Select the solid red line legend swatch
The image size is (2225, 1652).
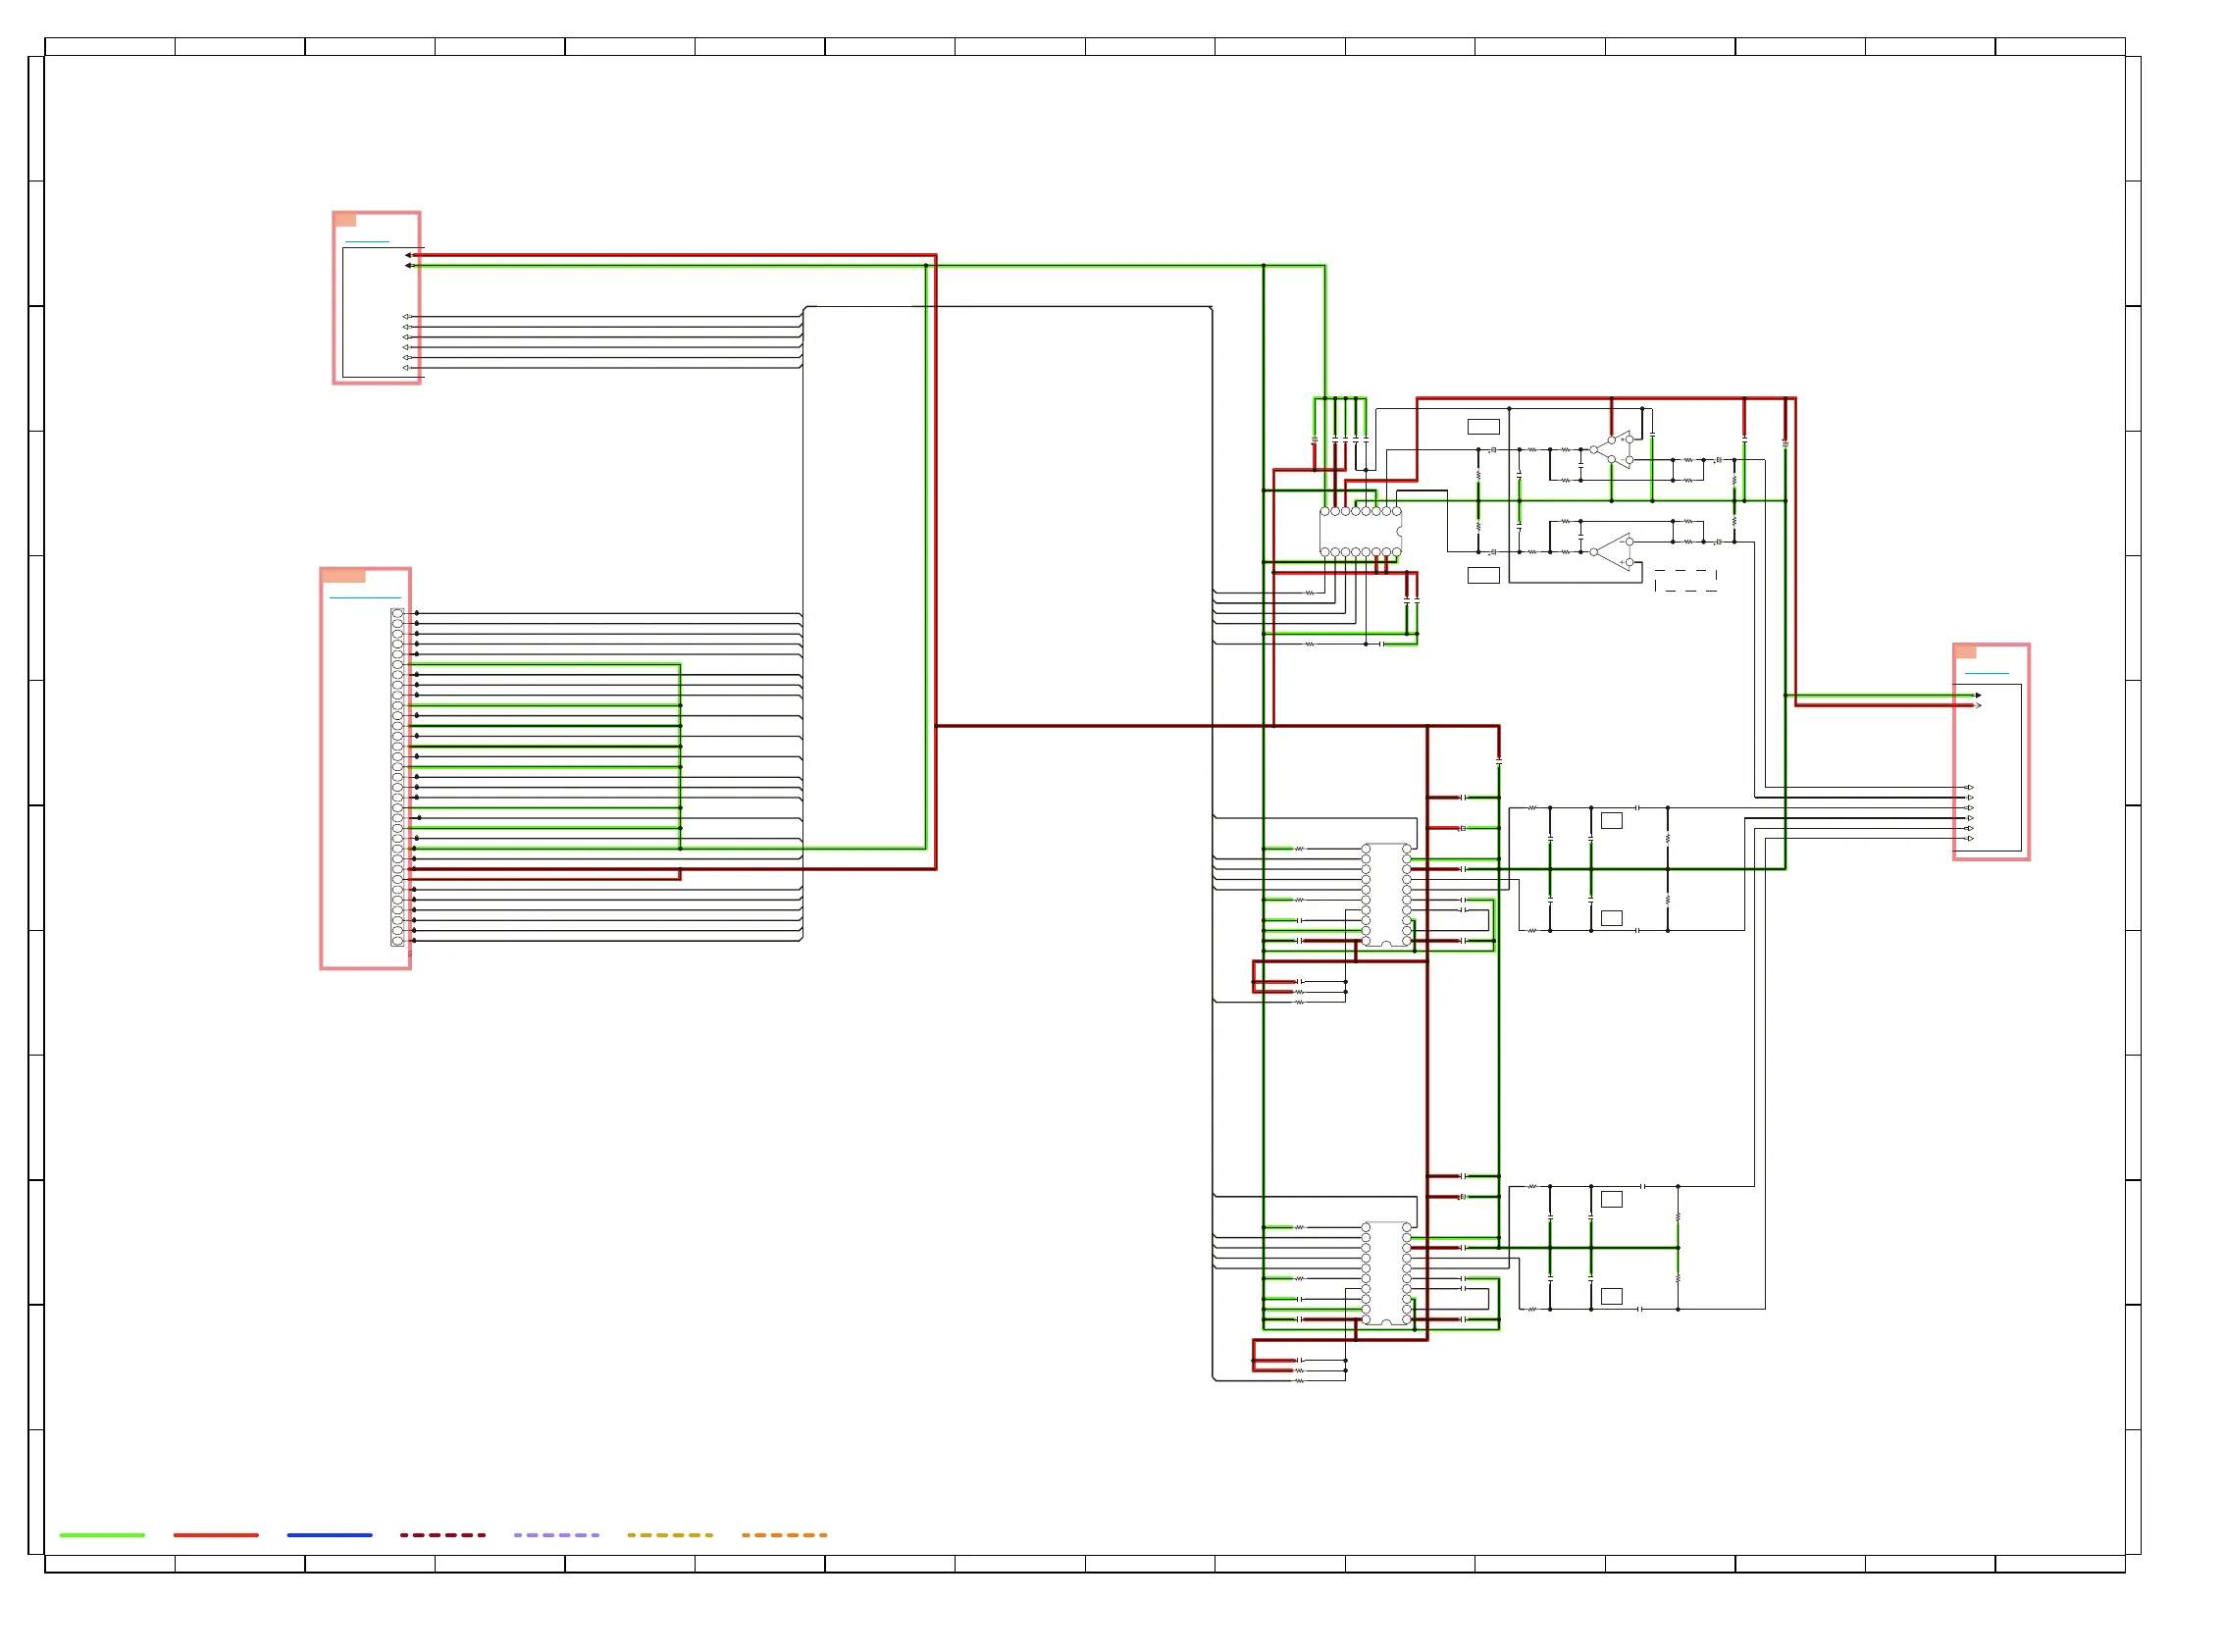pos(216,1534)
